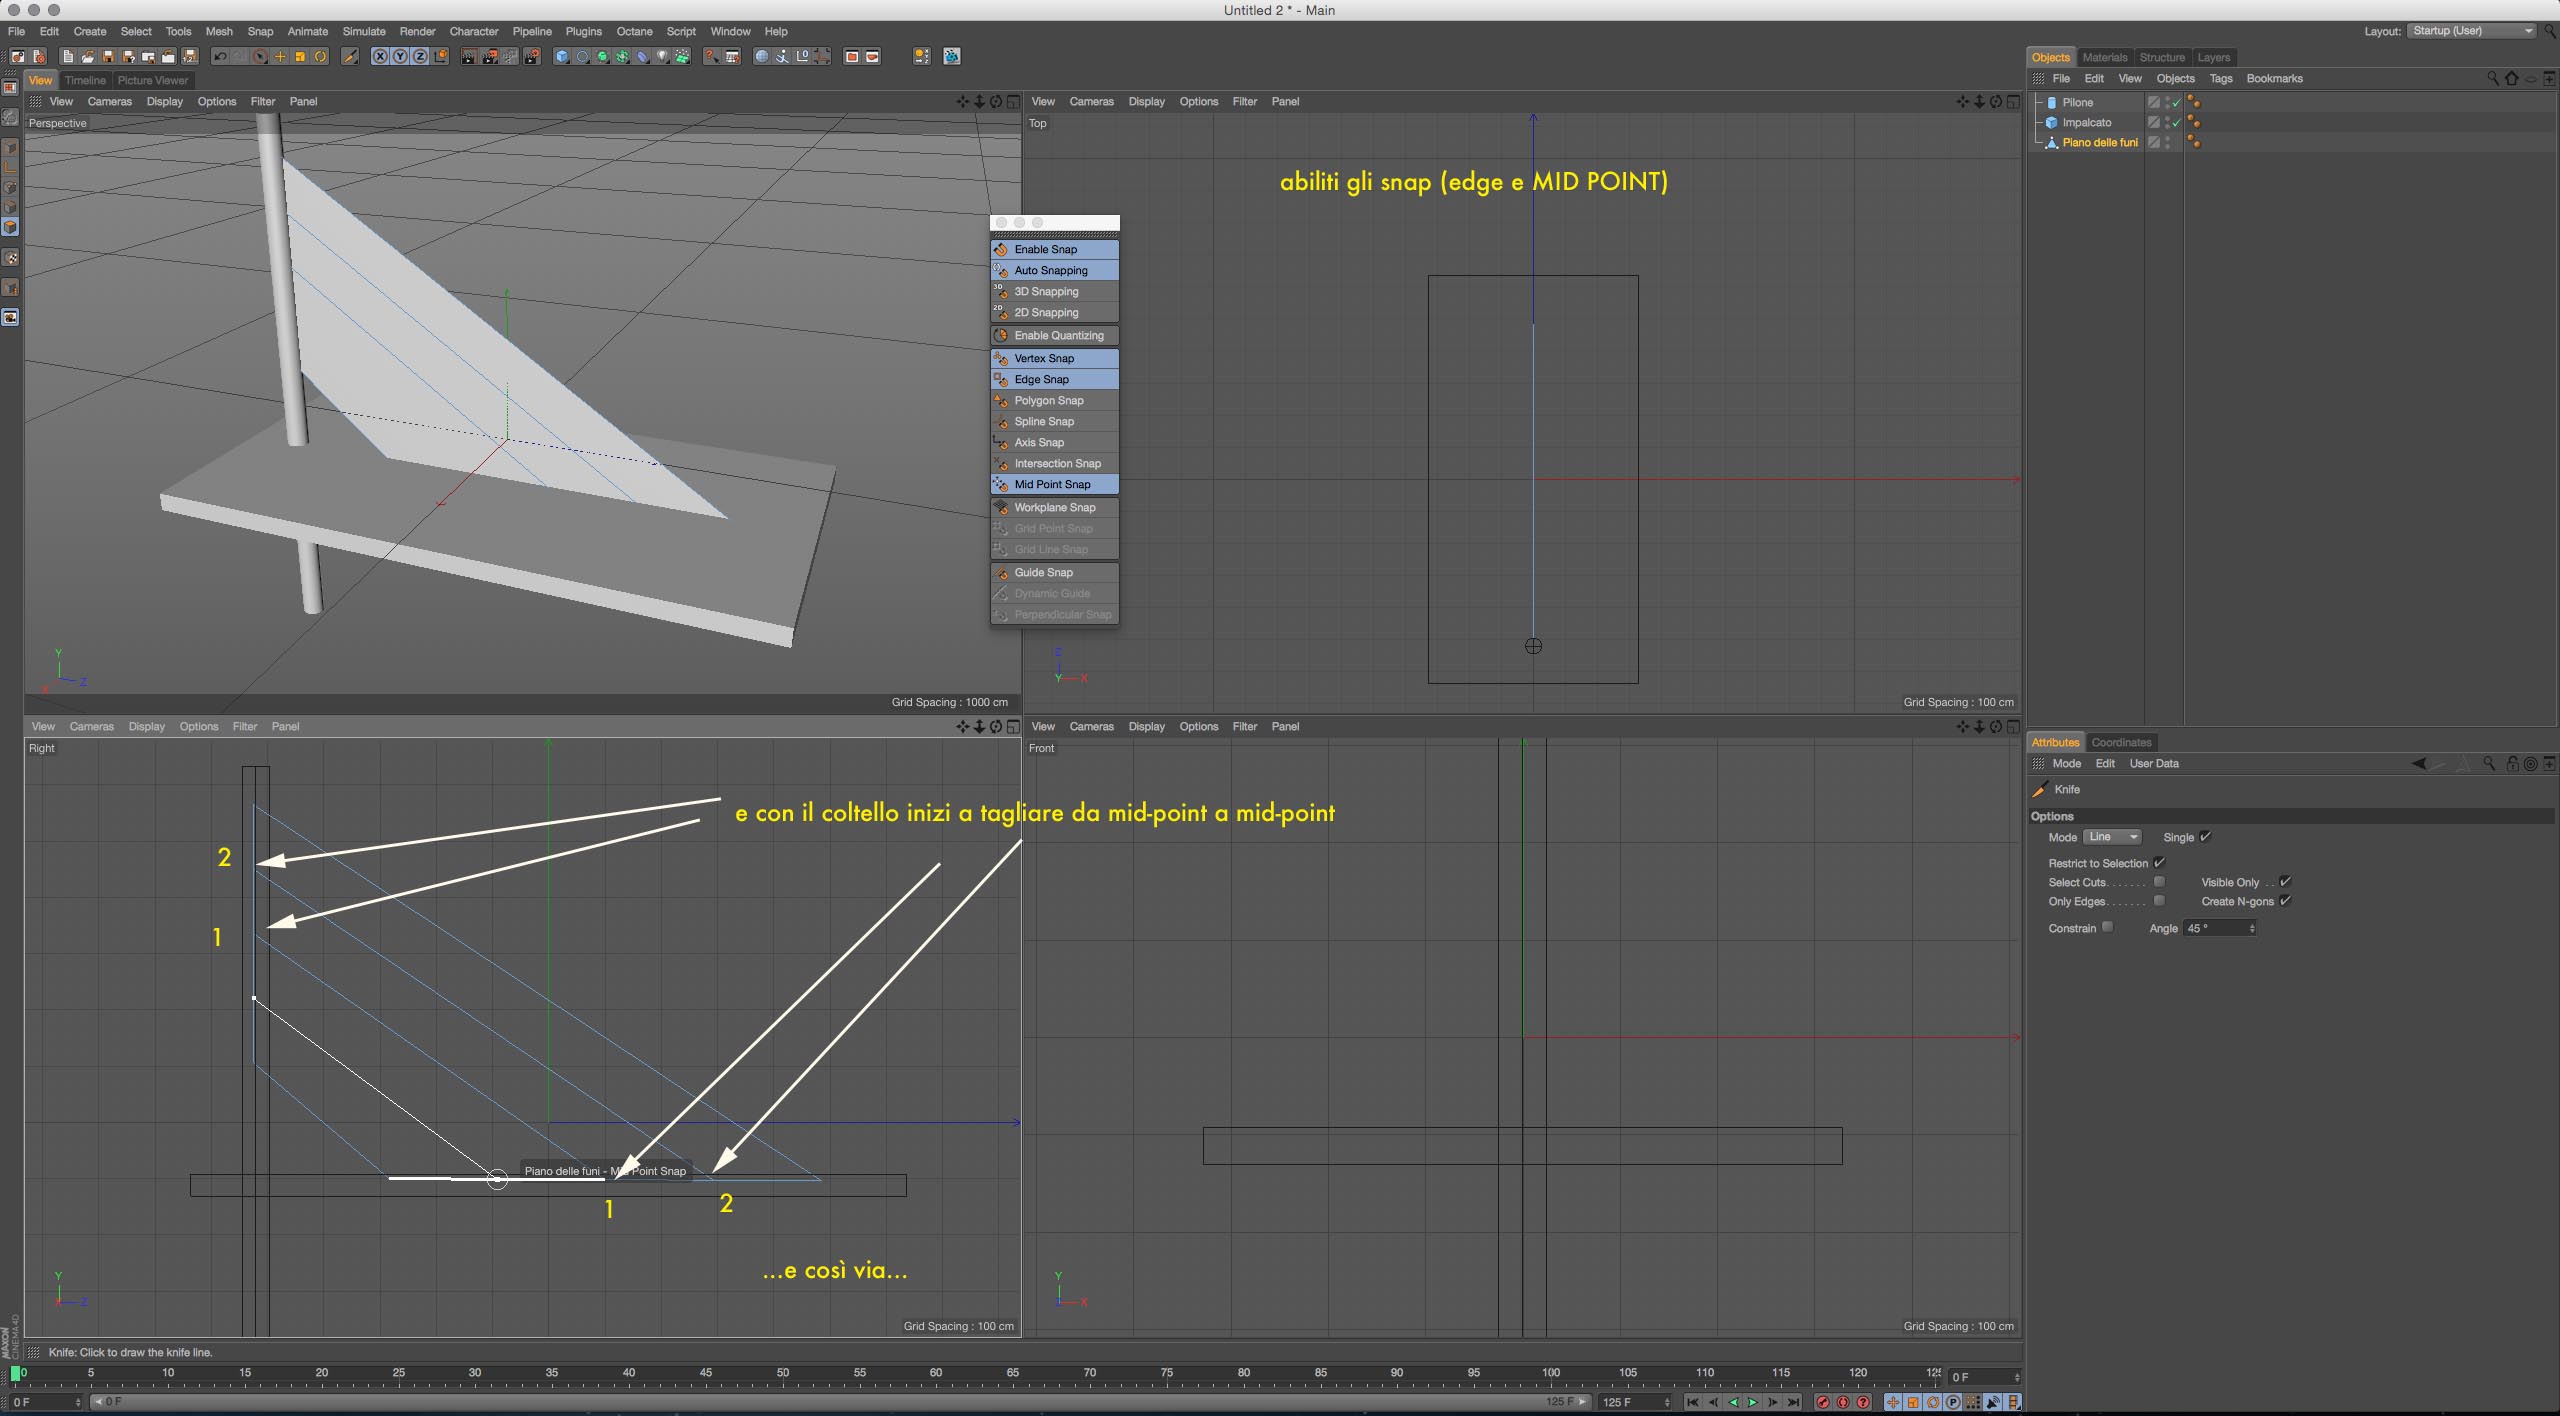Open the Knife Mode dropdown showing Line
2560x1416 pixels.
point(2112,837)
